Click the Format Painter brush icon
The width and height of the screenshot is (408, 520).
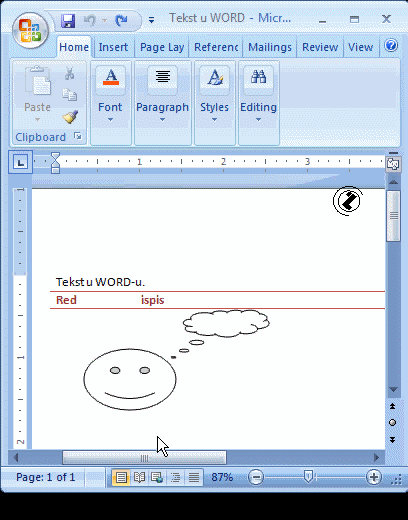click(70, 117)
